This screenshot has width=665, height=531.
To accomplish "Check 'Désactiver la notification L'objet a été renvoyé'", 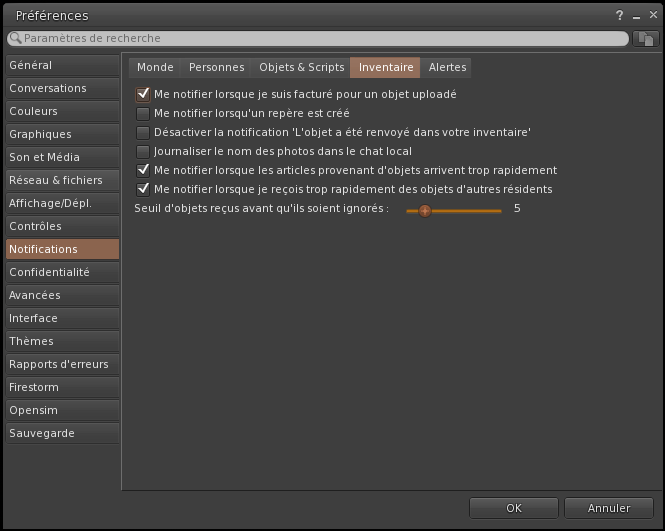I will tap(143, 132).
